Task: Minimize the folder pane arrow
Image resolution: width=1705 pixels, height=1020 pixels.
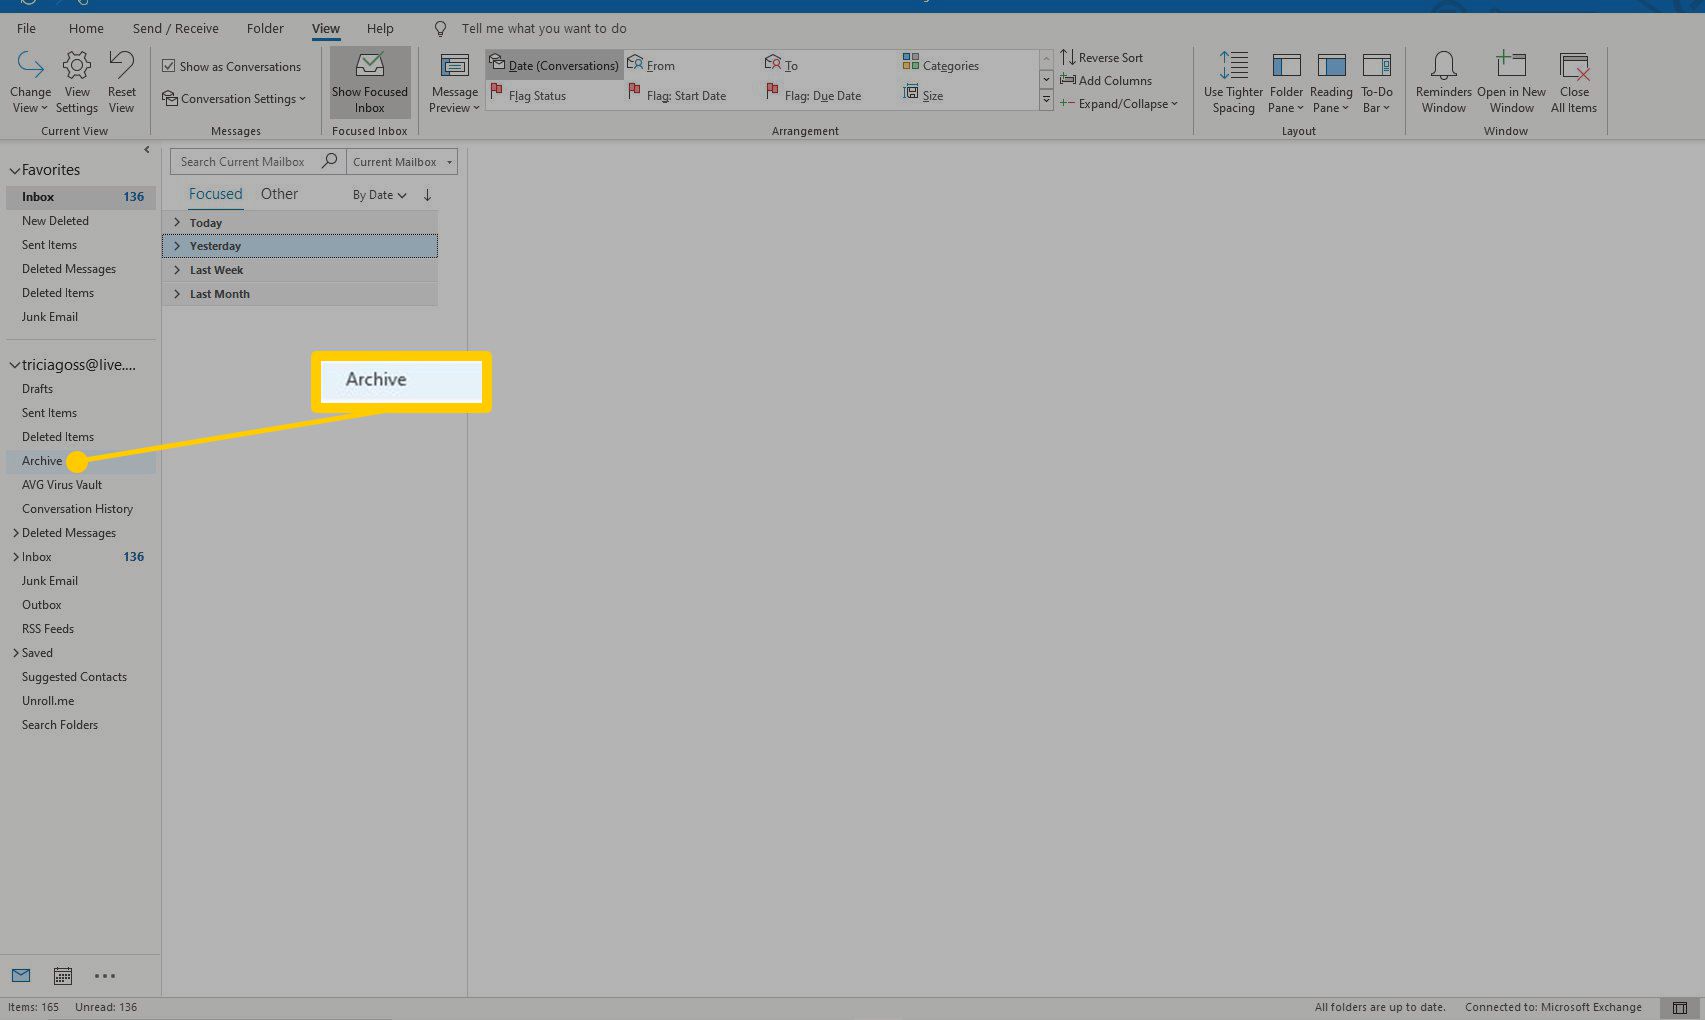Action: [147, 150]
